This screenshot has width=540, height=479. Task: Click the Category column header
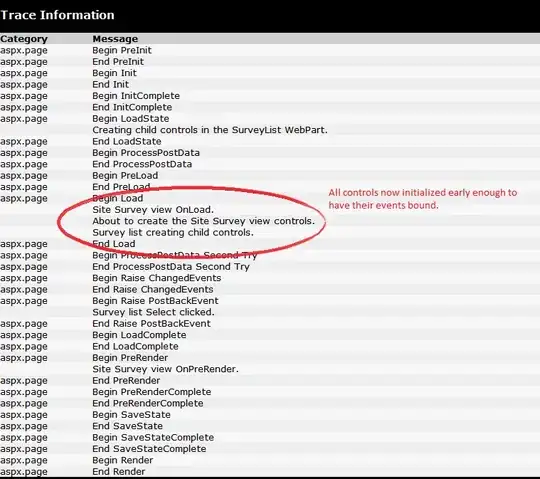pyautogui.click(x=24, y=39)
